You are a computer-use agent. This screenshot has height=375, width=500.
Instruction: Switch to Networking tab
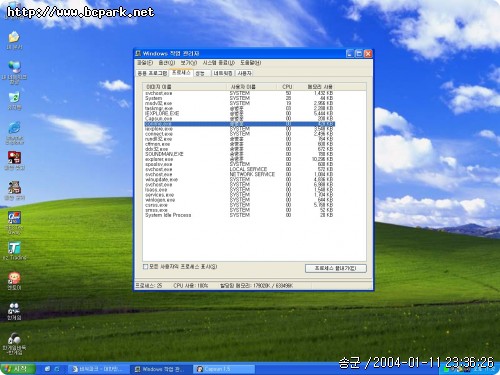pos(223,73)
